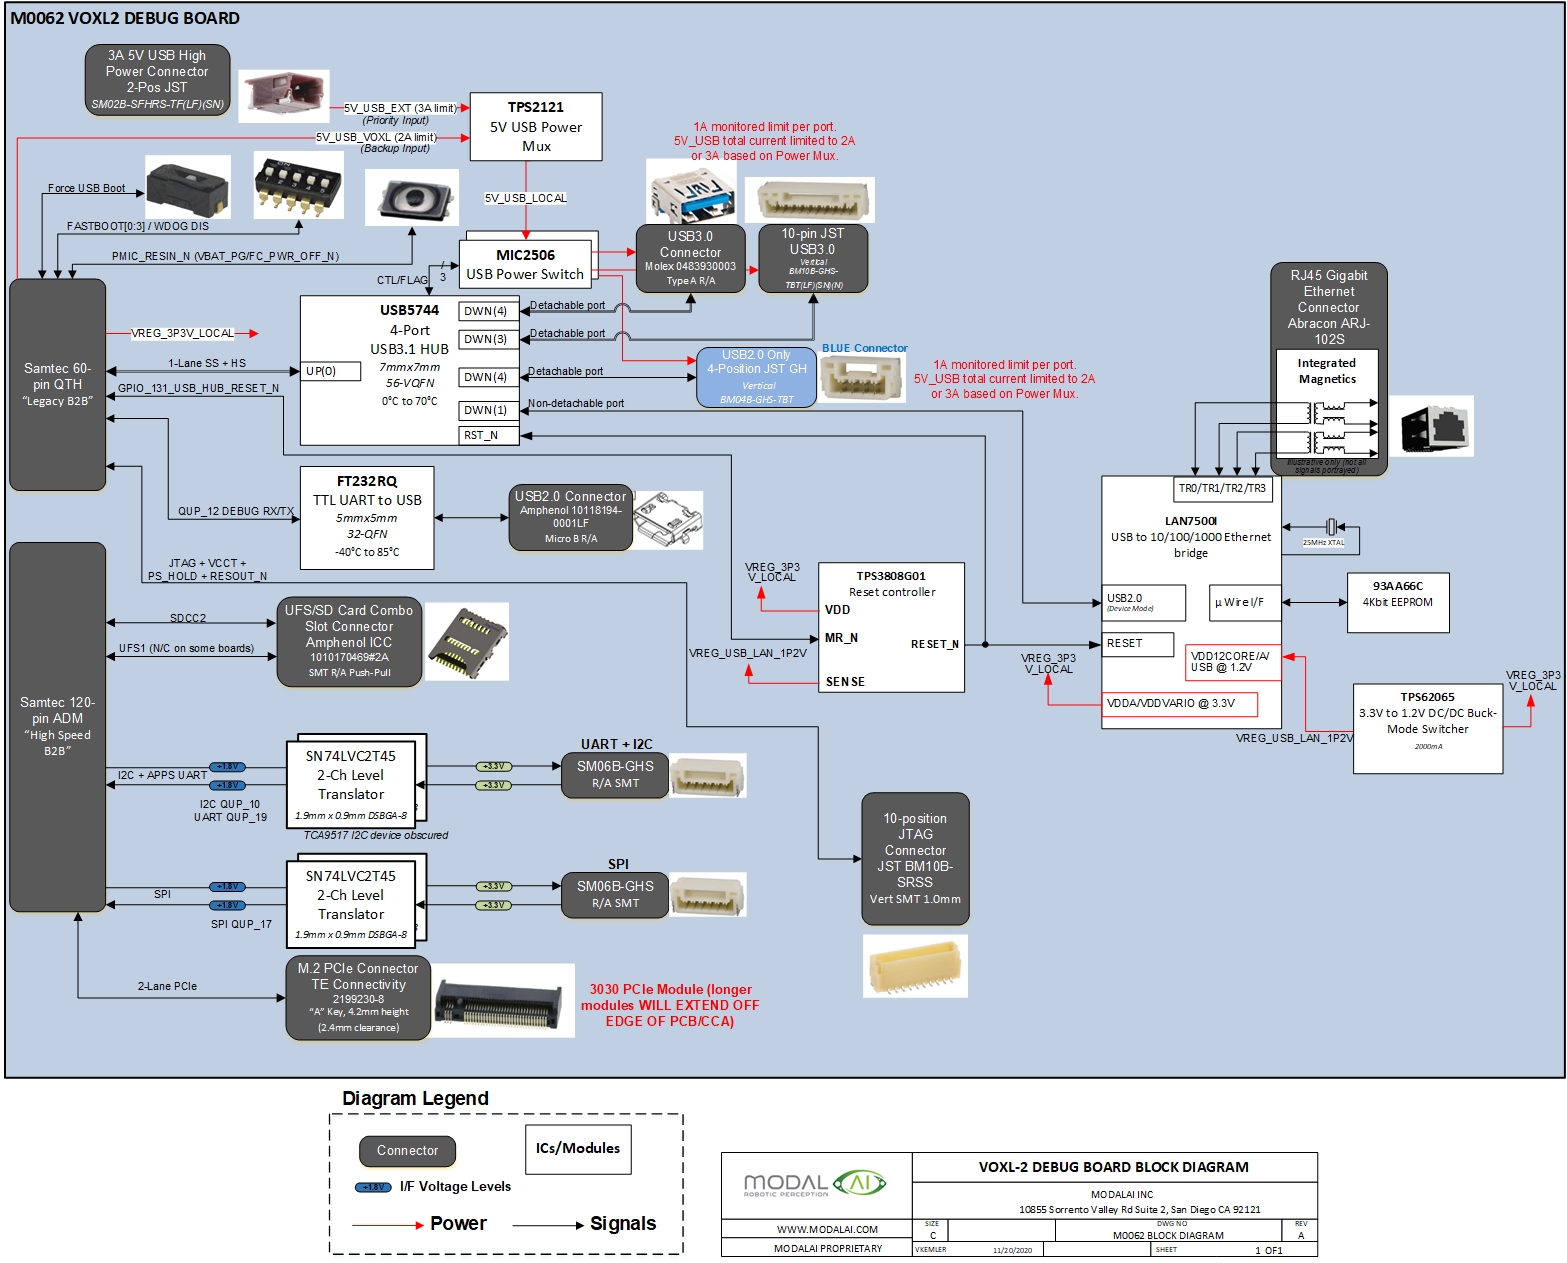1567x1263 pixels.
Task: Click the UART + I2C SM06B-GHS connector photo
Action: point(708,776)
